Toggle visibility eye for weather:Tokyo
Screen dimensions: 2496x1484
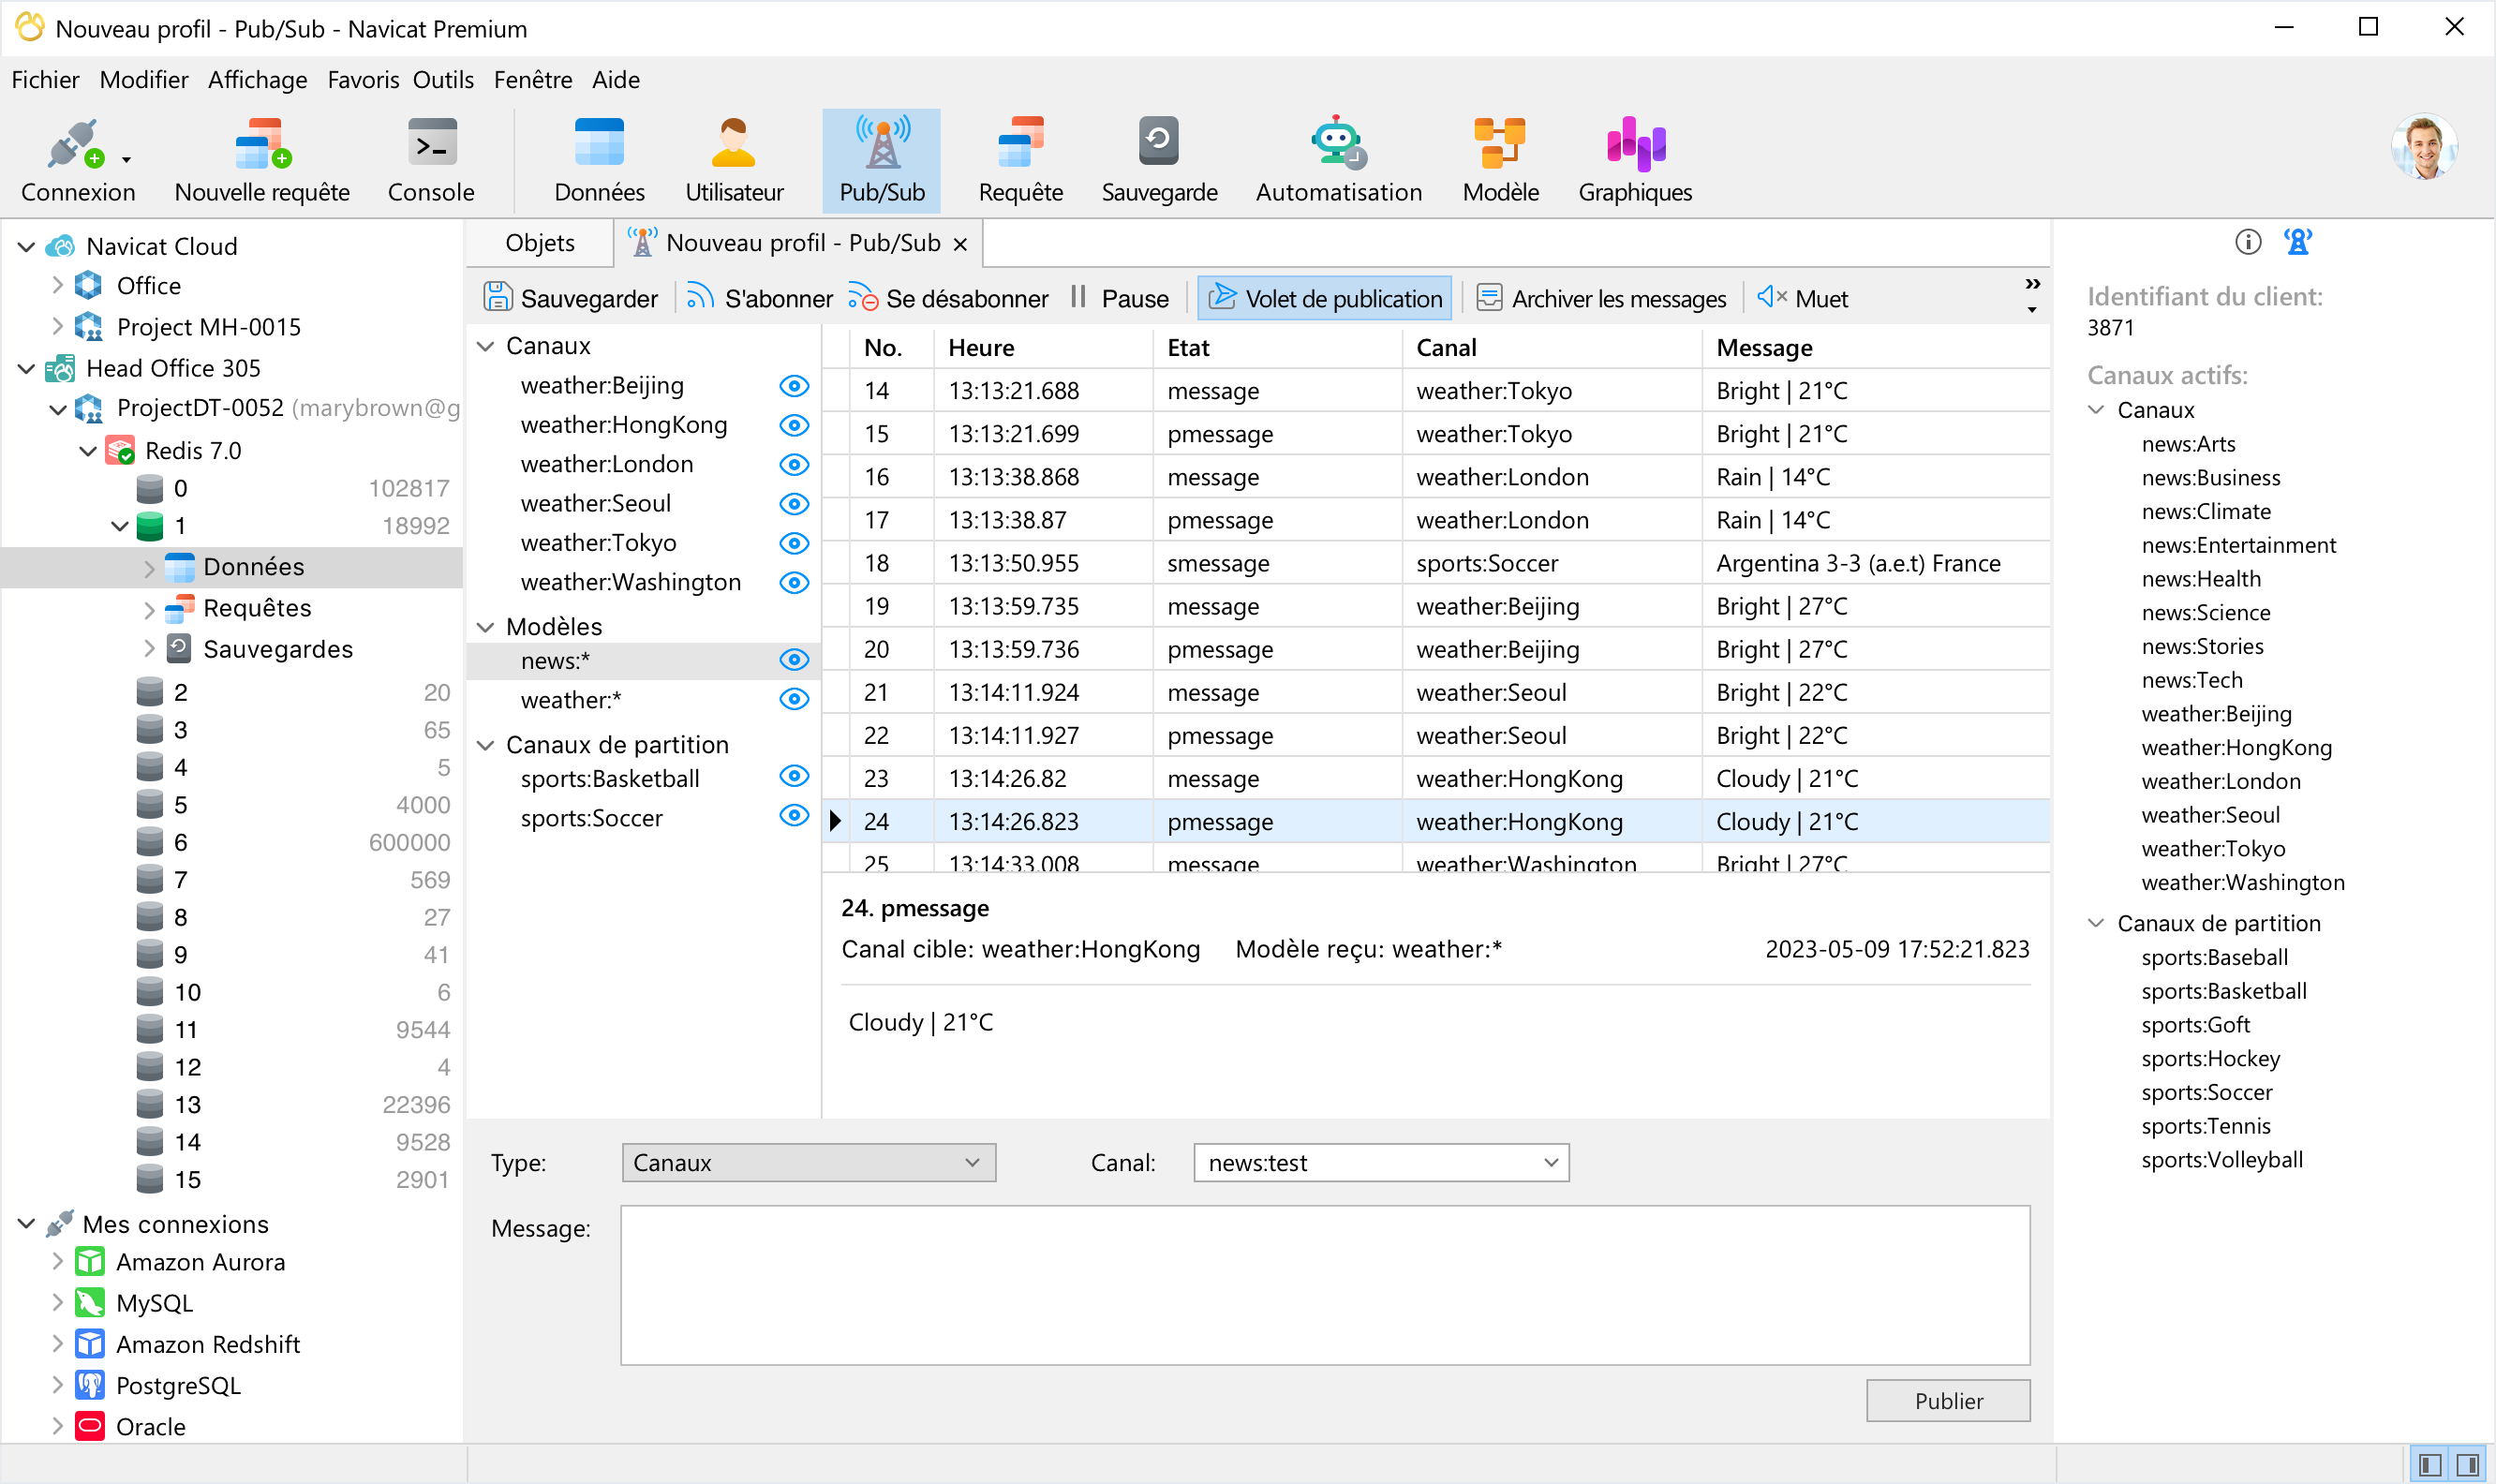tap(794, 543)
